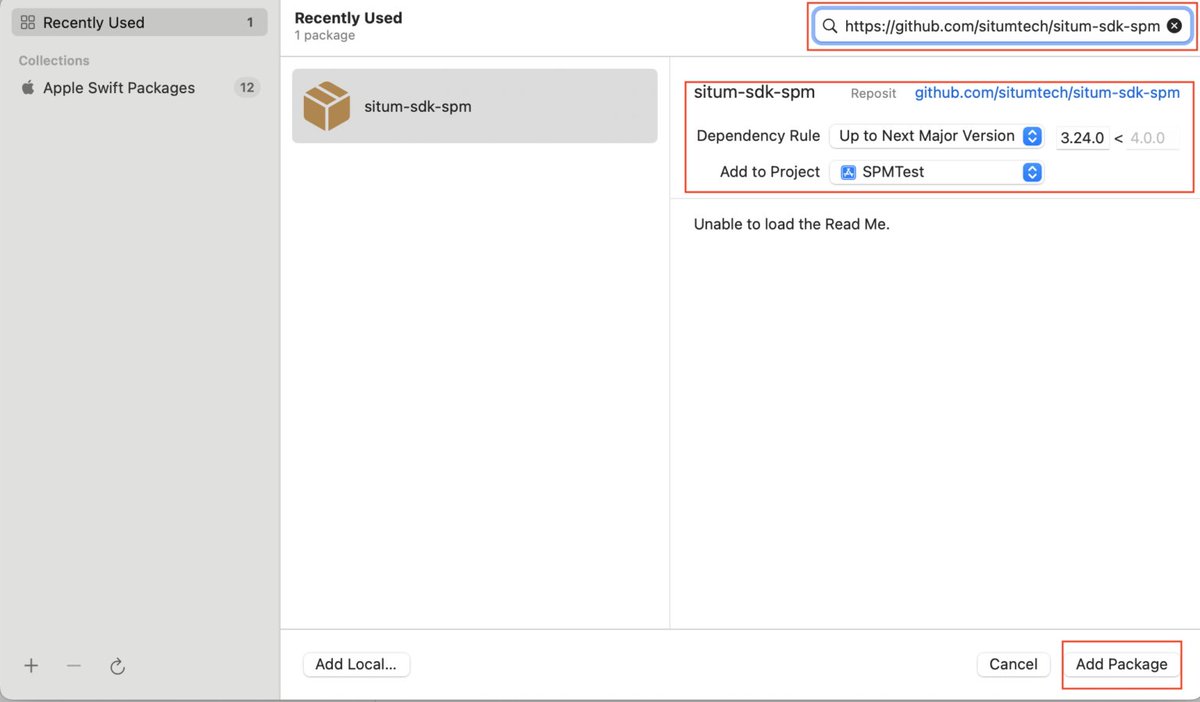Image resolution: width=1200 pixels, height=702 pixels.
Task: Click the Reposit label text
Action: (x=874, y=93)
